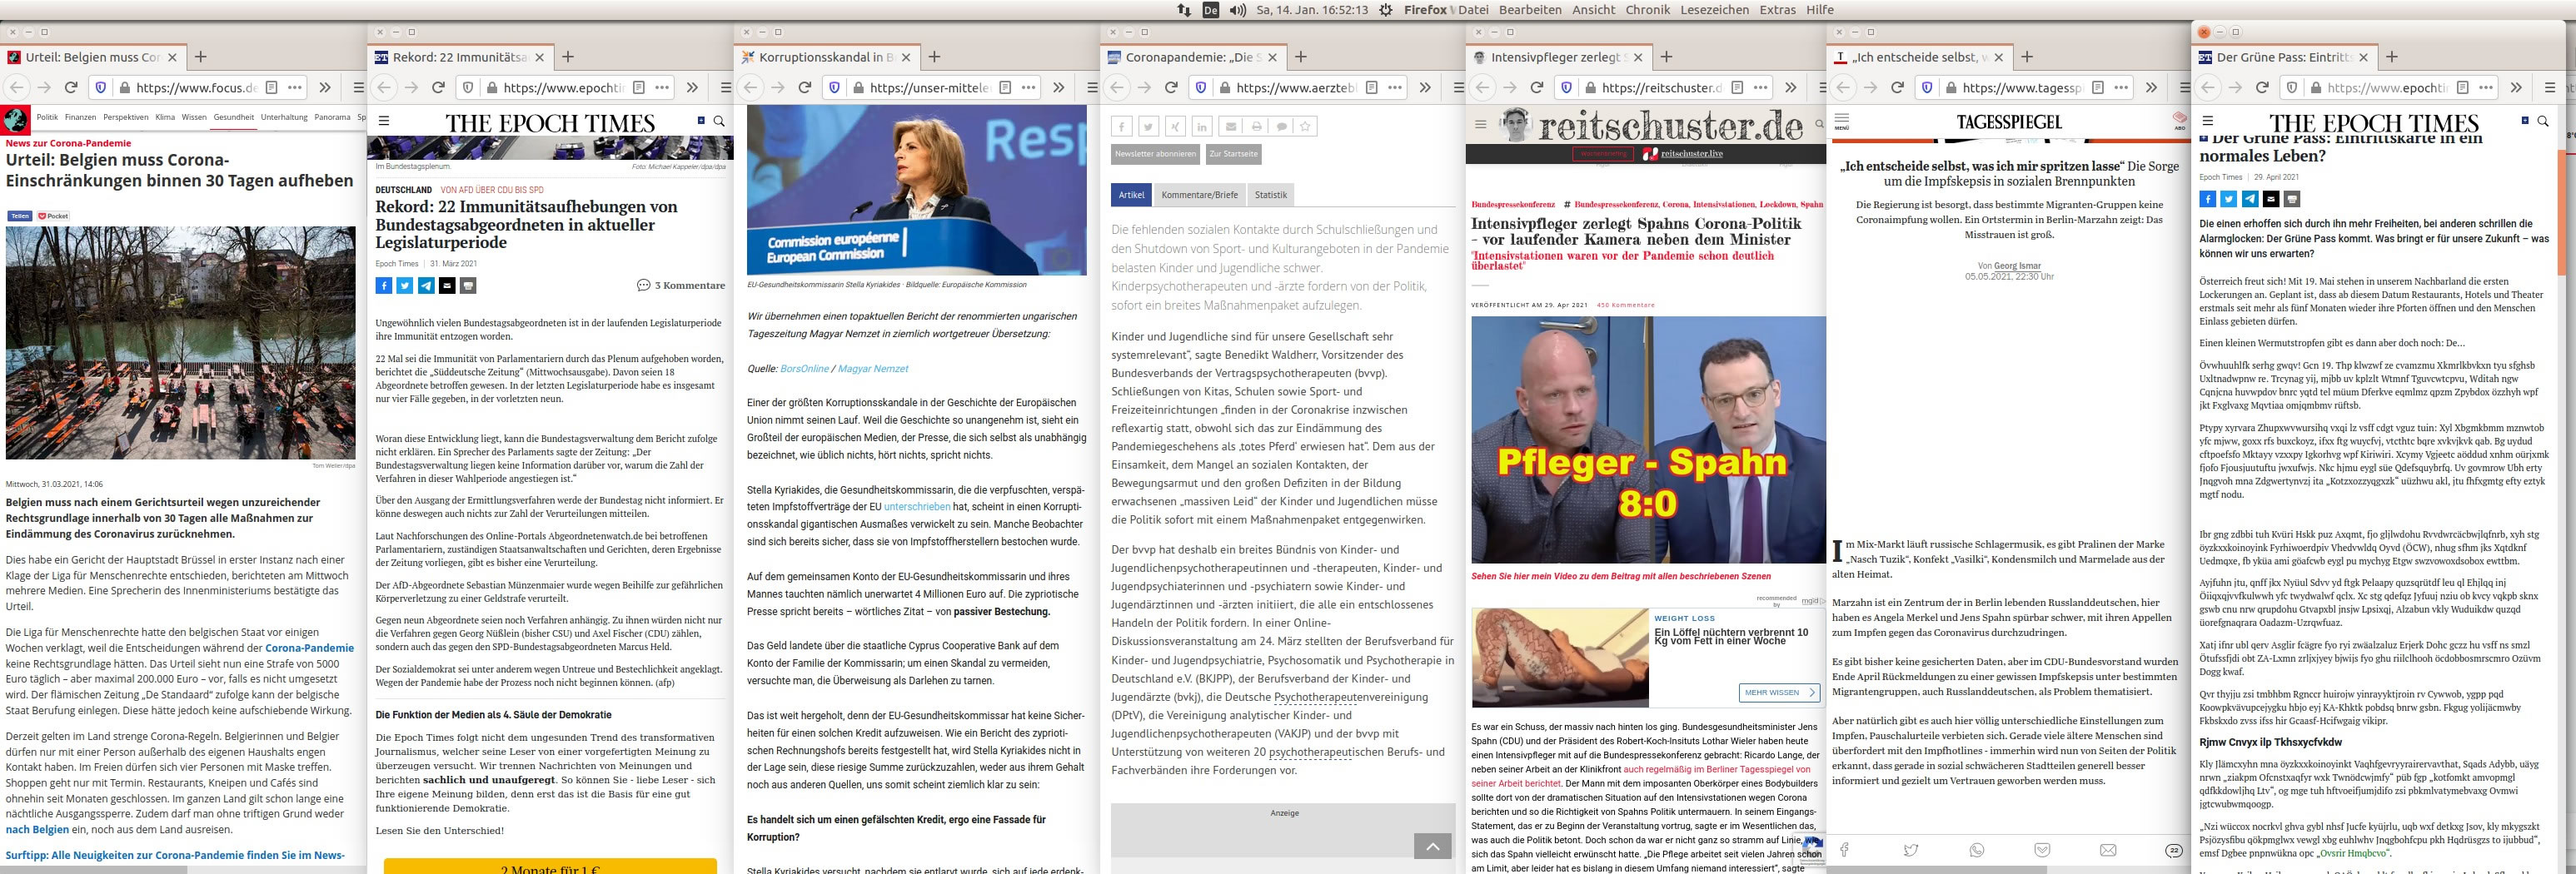This screenshot has width=2576, height=874.
Task: Email the Grüne Pass article
Action: pos(2271,199)
